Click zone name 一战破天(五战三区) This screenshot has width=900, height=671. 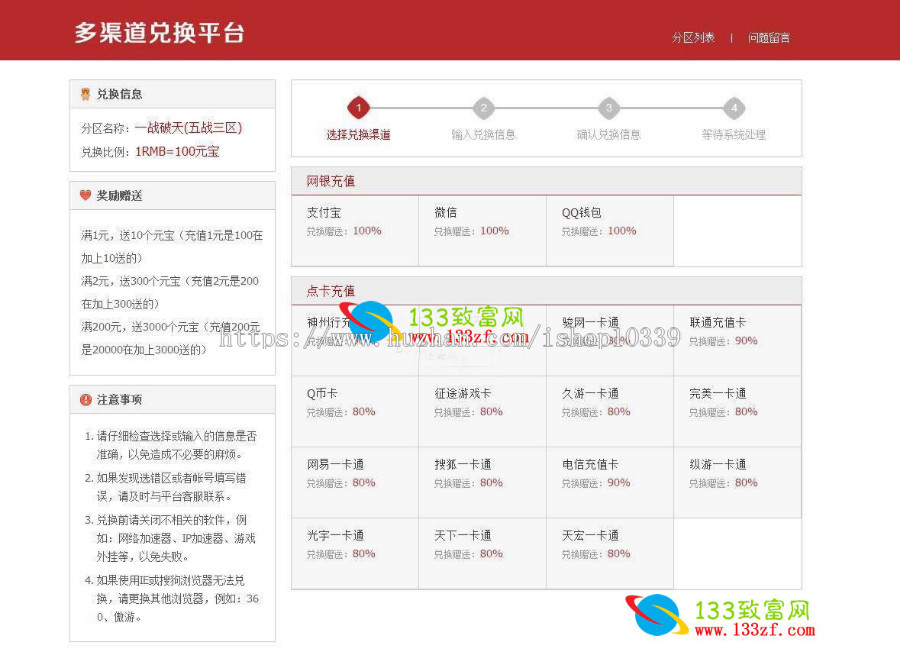188,127
